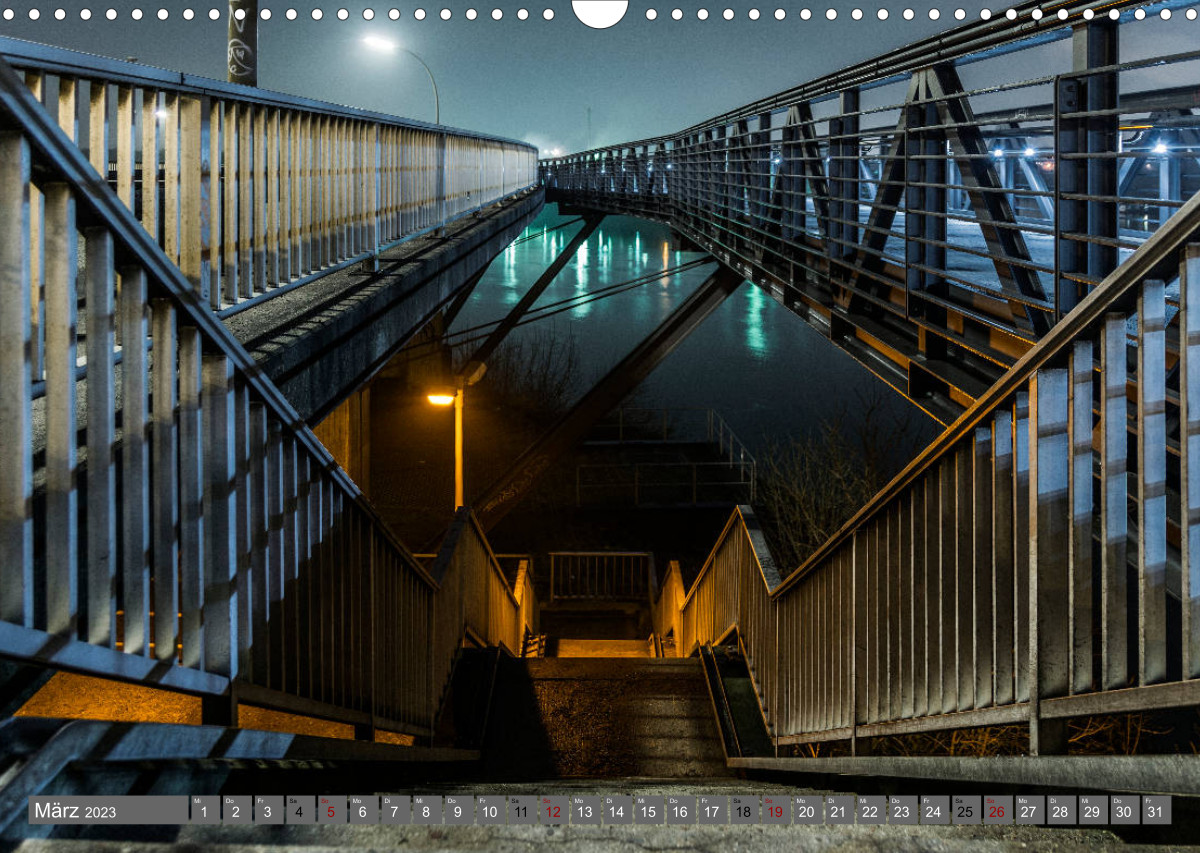Click the red Sunday 12 date
The image size is (1200, 853).
554,811
